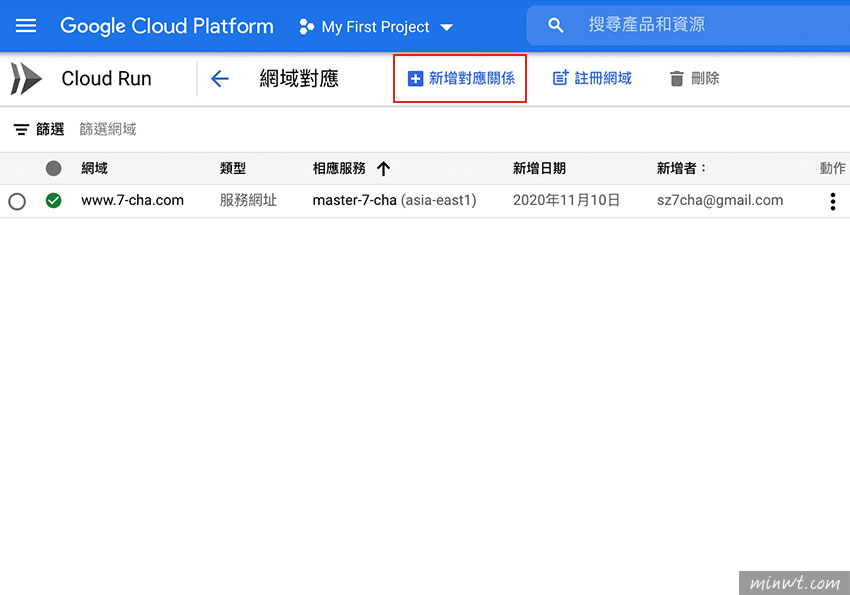Viewport: 850px width, 595px height.
Task: Click the 網域對應 page title
Action: coord(299,79)
